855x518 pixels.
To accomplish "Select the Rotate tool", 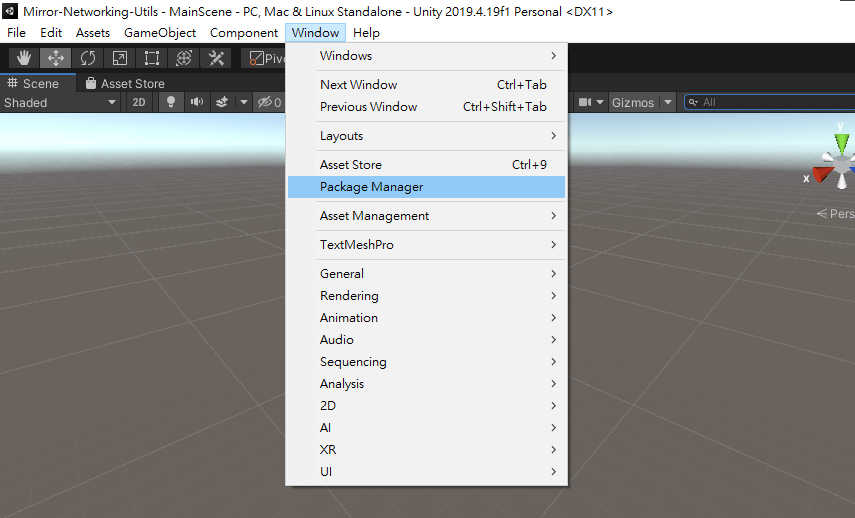I will pyautogui.click(x=88, y=58).
